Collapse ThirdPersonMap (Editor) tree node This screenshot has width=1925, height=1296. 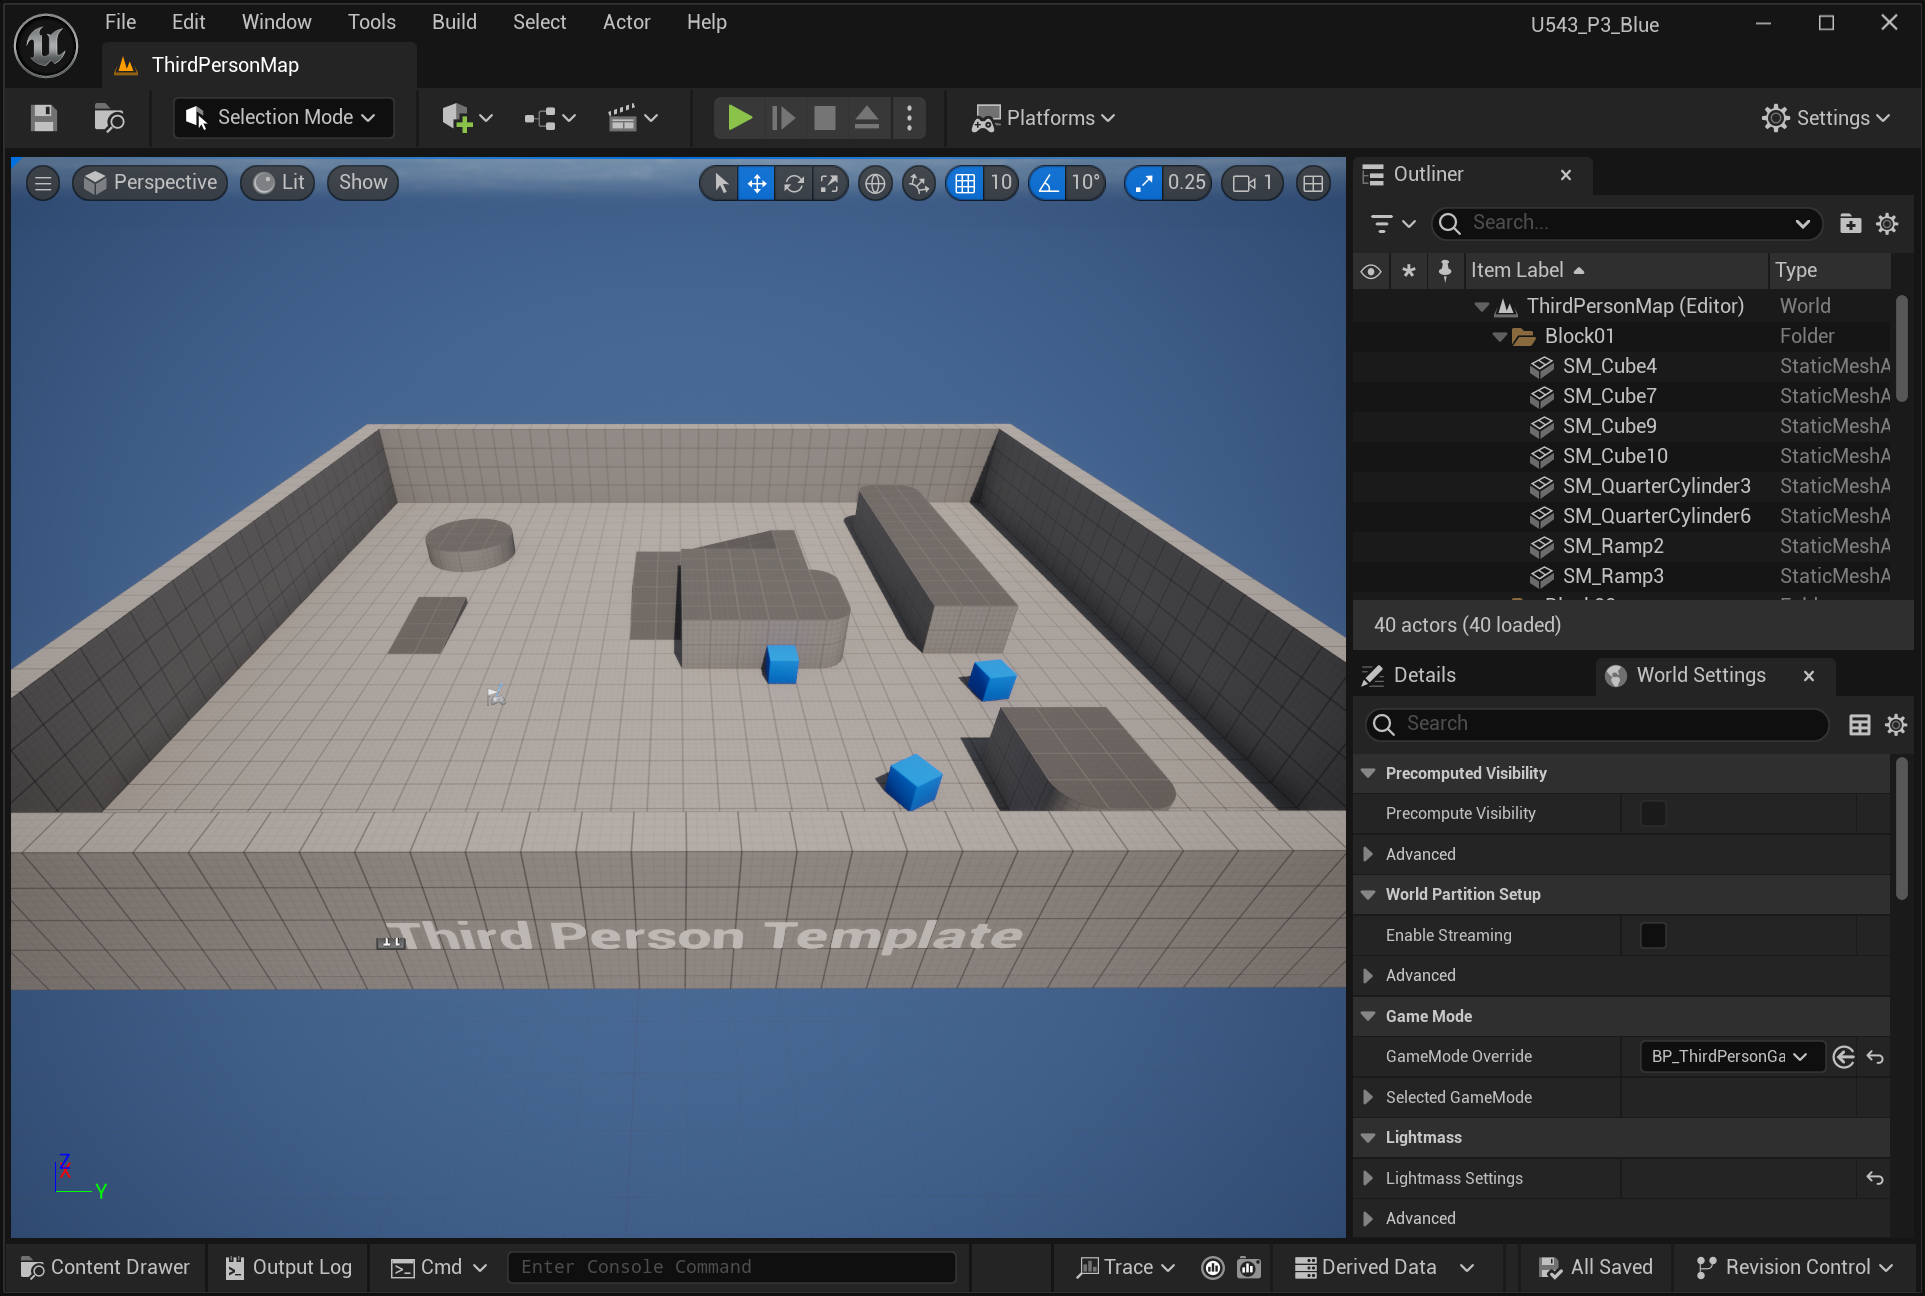click(x=1481, y=307)
